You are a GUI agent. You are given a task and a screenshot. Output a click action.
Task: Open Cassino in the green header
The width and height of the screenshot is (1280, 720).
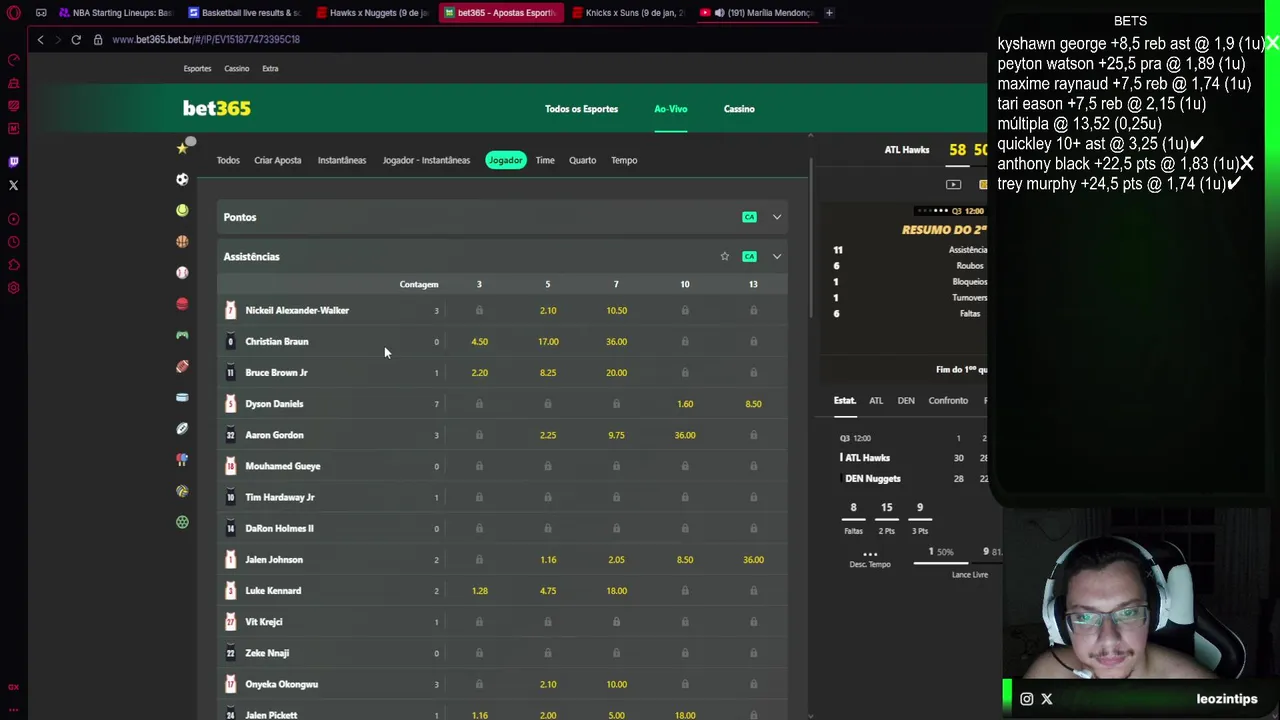click(739, 109)
